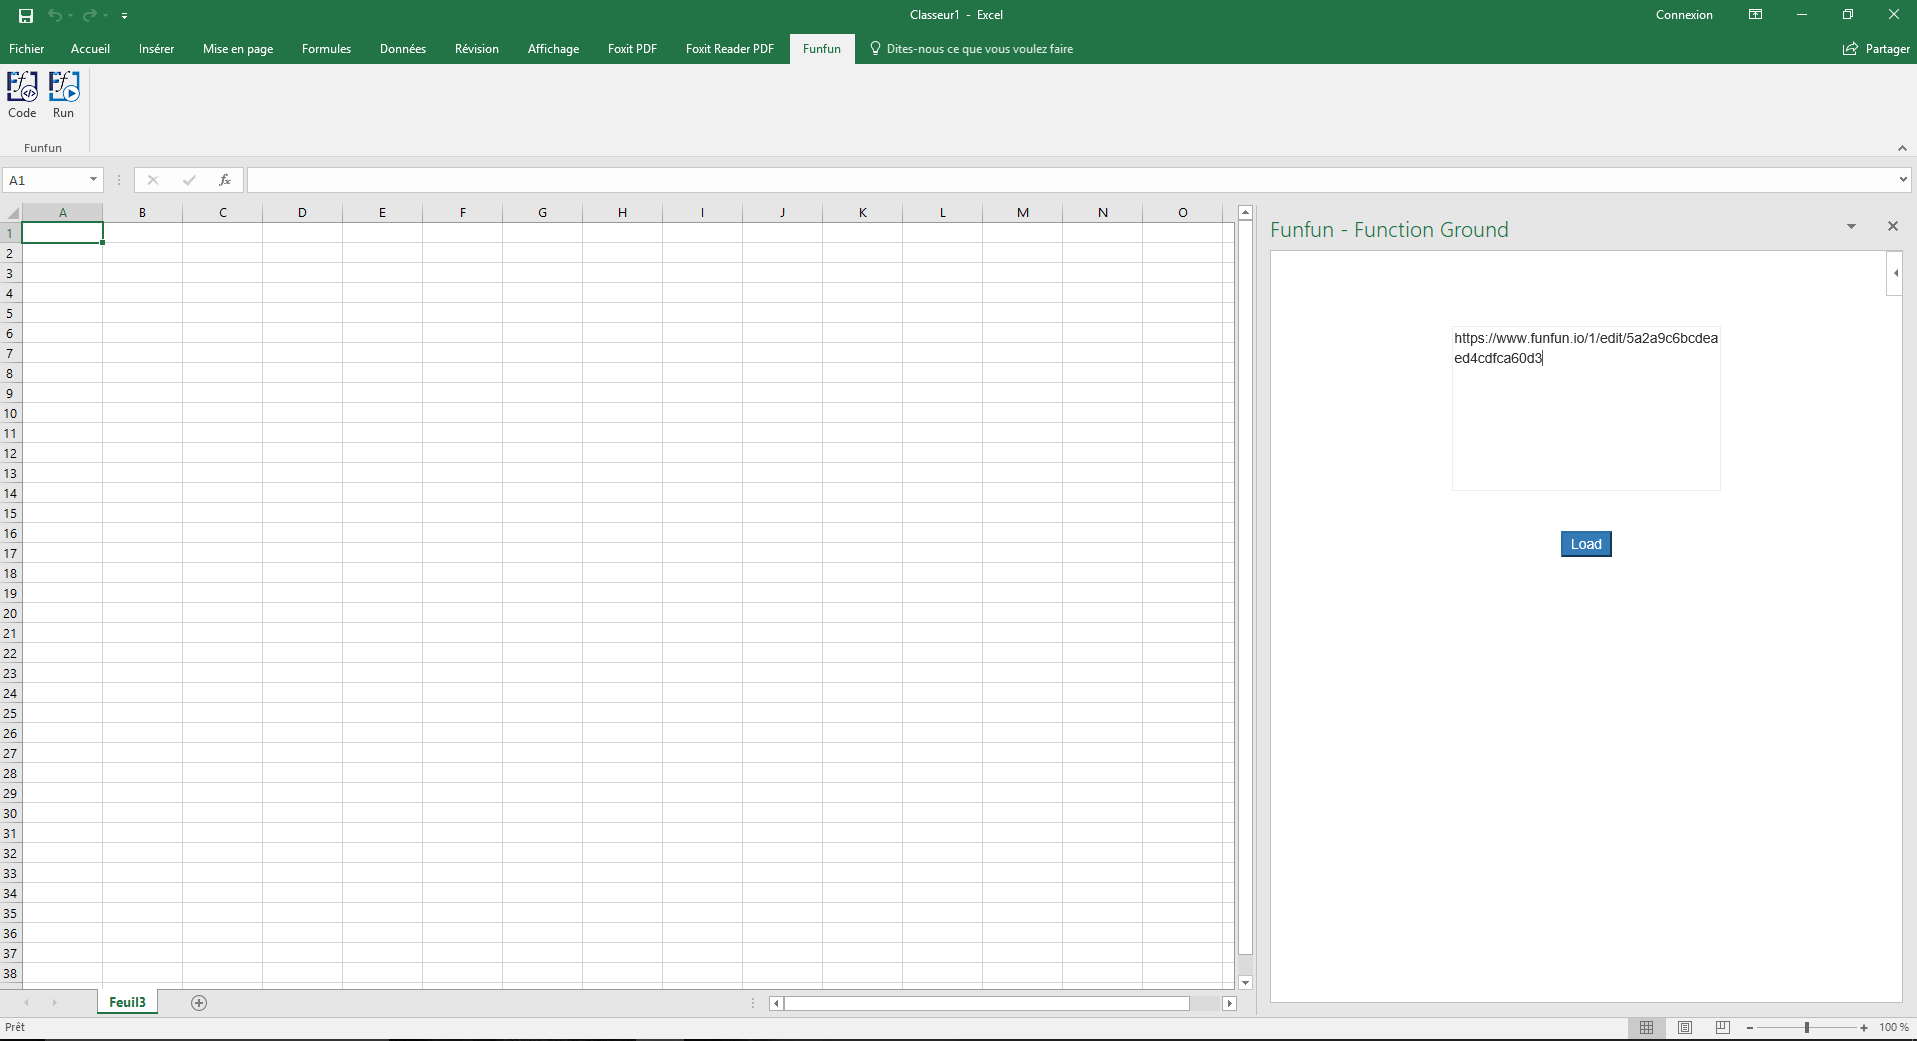Screen dimensions: 1917x1041
Task: Click the horizontal scrollbar thumb
Action: click(x=987, y=1003)
